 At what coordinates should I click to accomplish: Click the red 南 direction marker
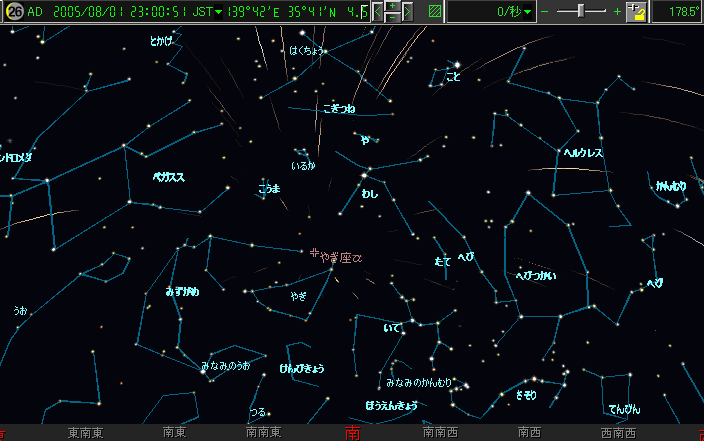(352, 434)
